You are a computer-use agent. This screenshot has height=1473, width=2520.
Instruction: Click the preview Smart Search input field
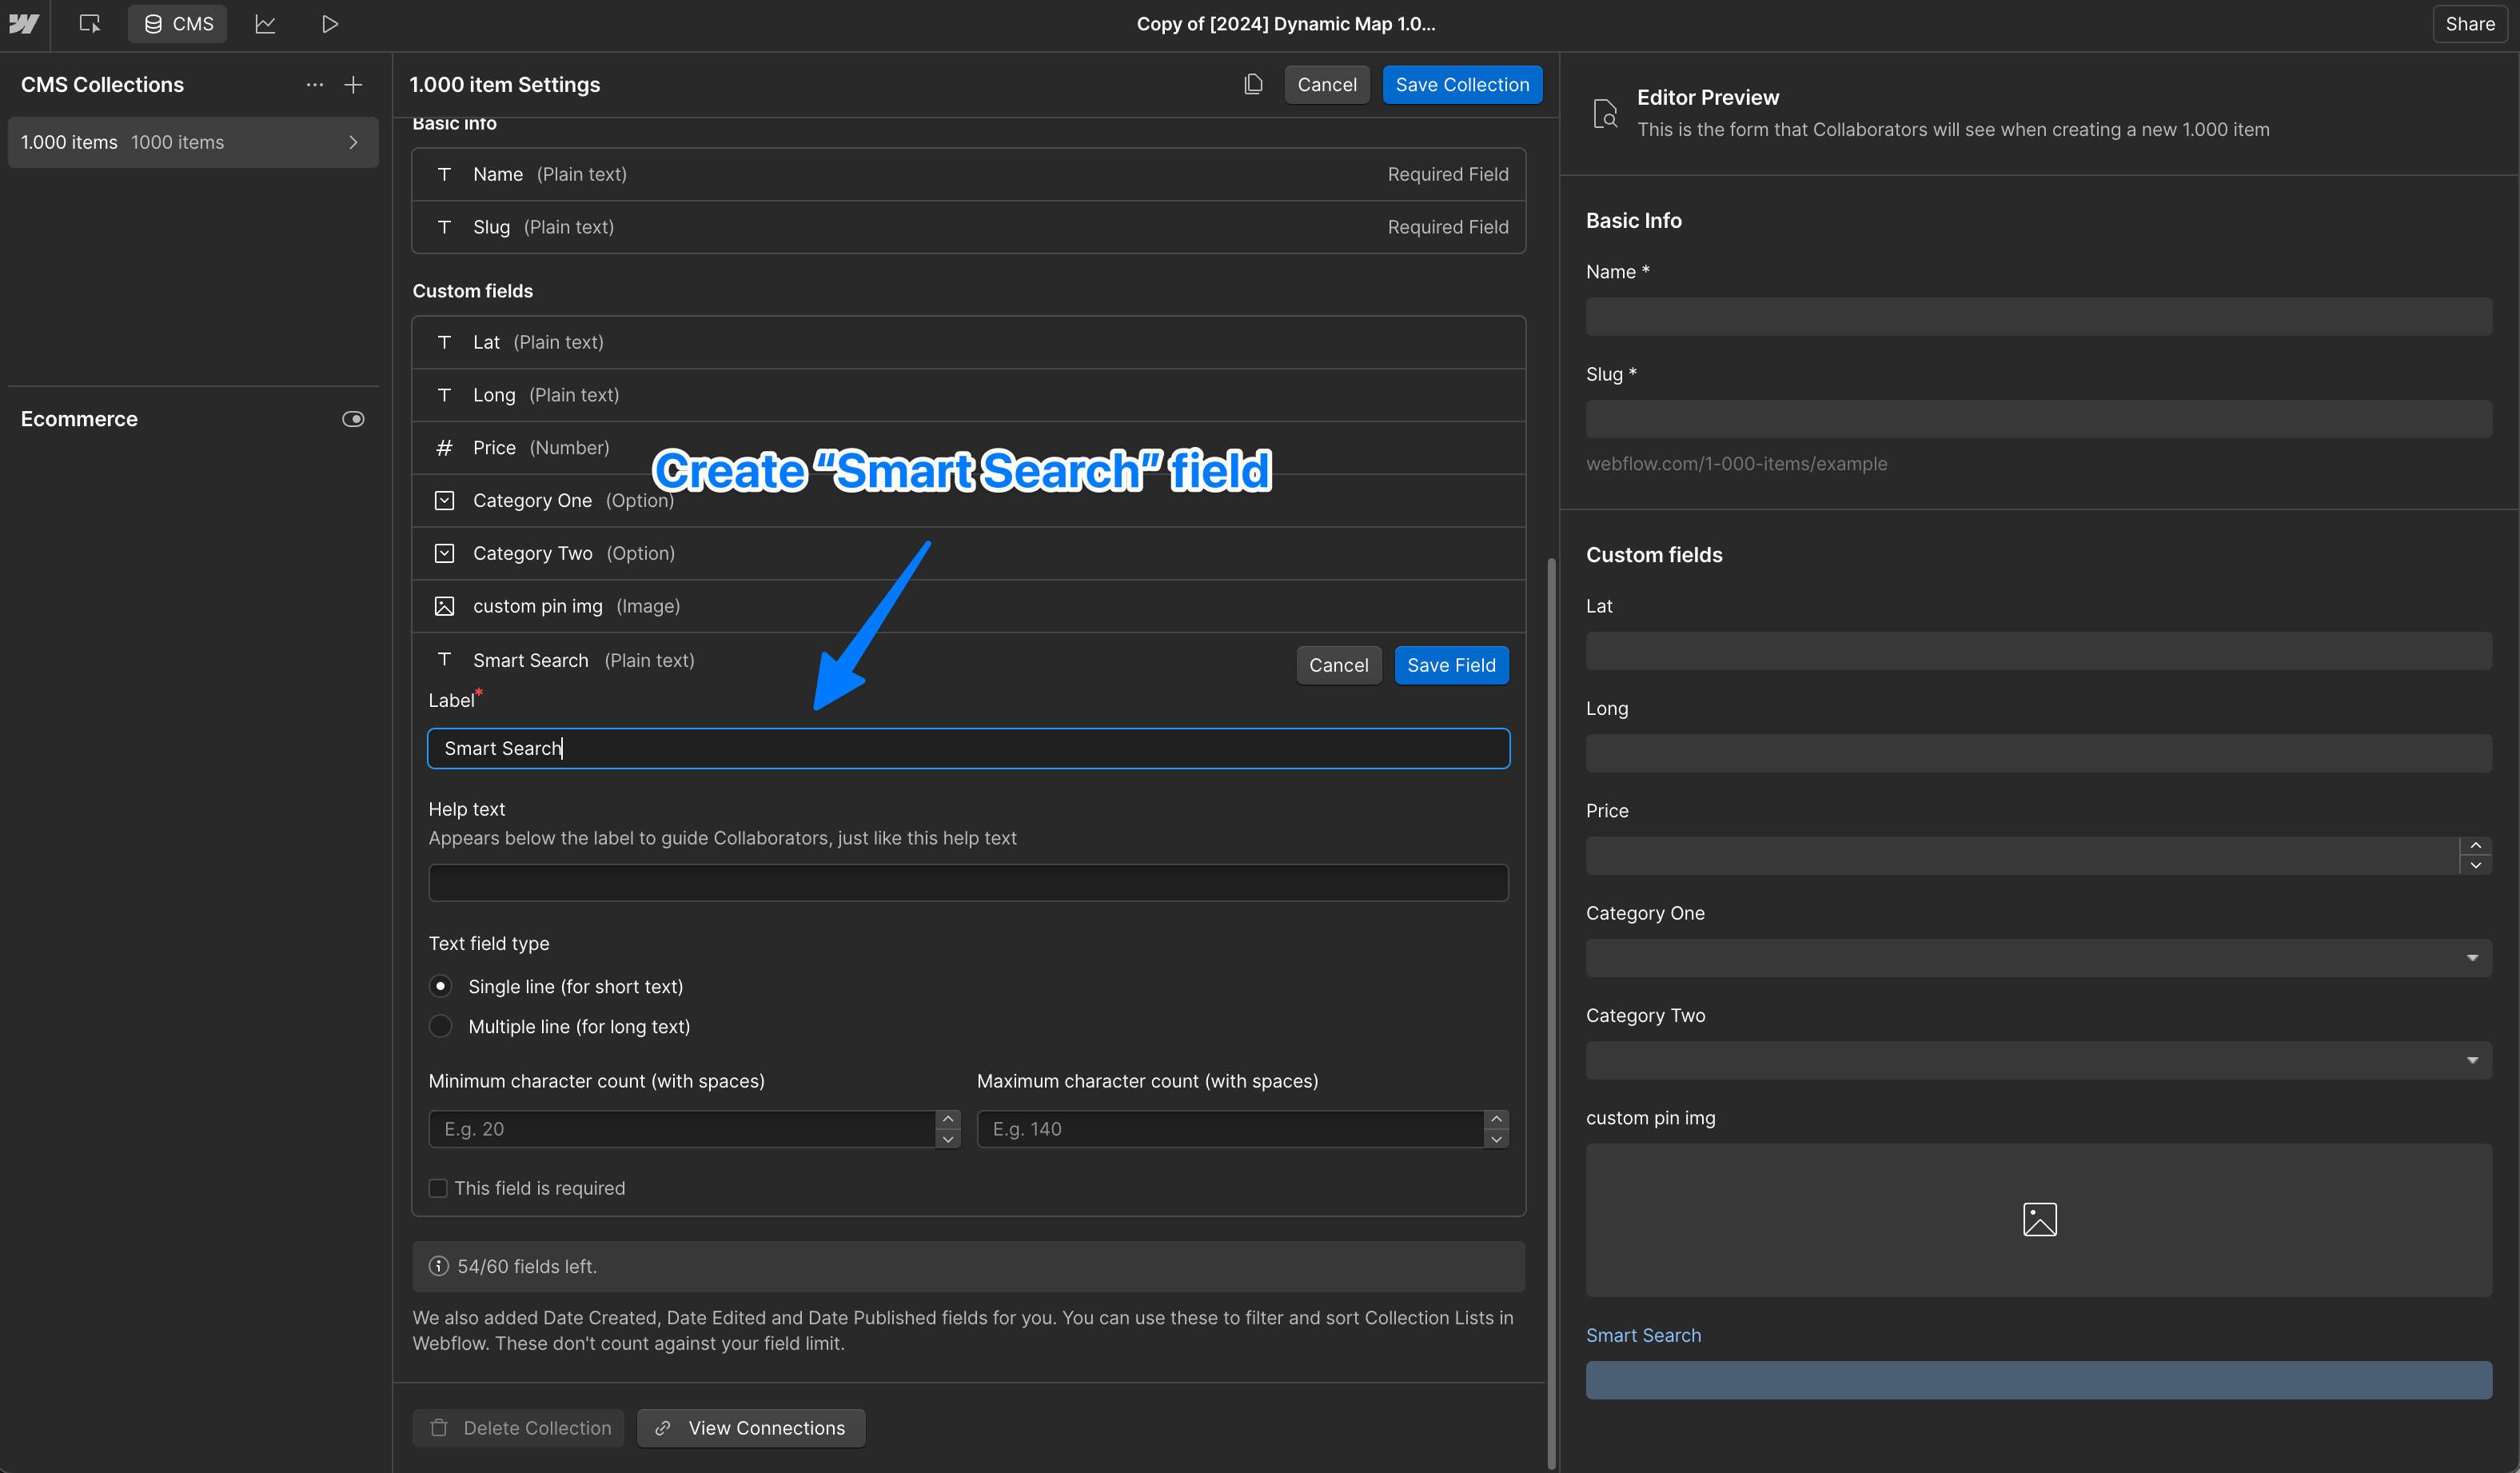2038,1380
